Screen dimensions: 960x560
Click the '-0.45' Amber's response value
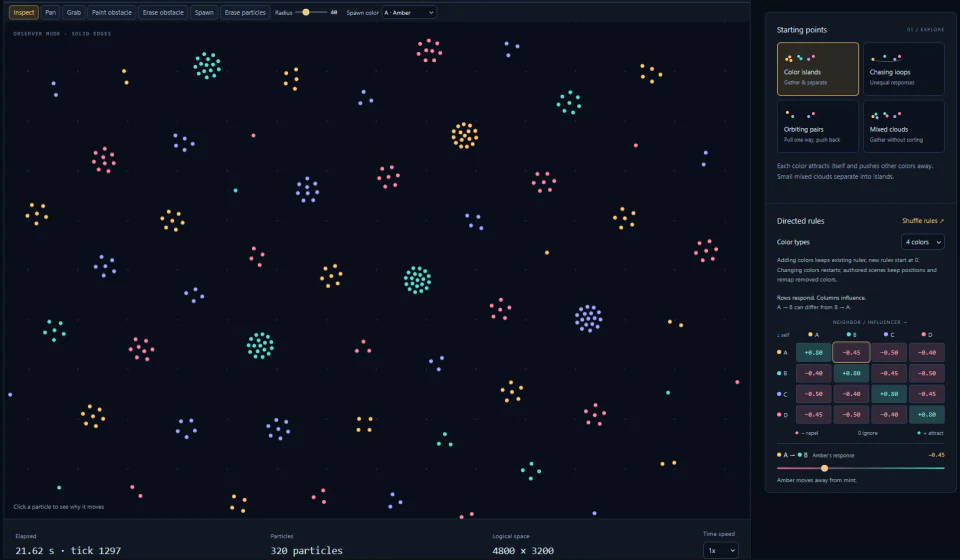click(x=936, y=455)
